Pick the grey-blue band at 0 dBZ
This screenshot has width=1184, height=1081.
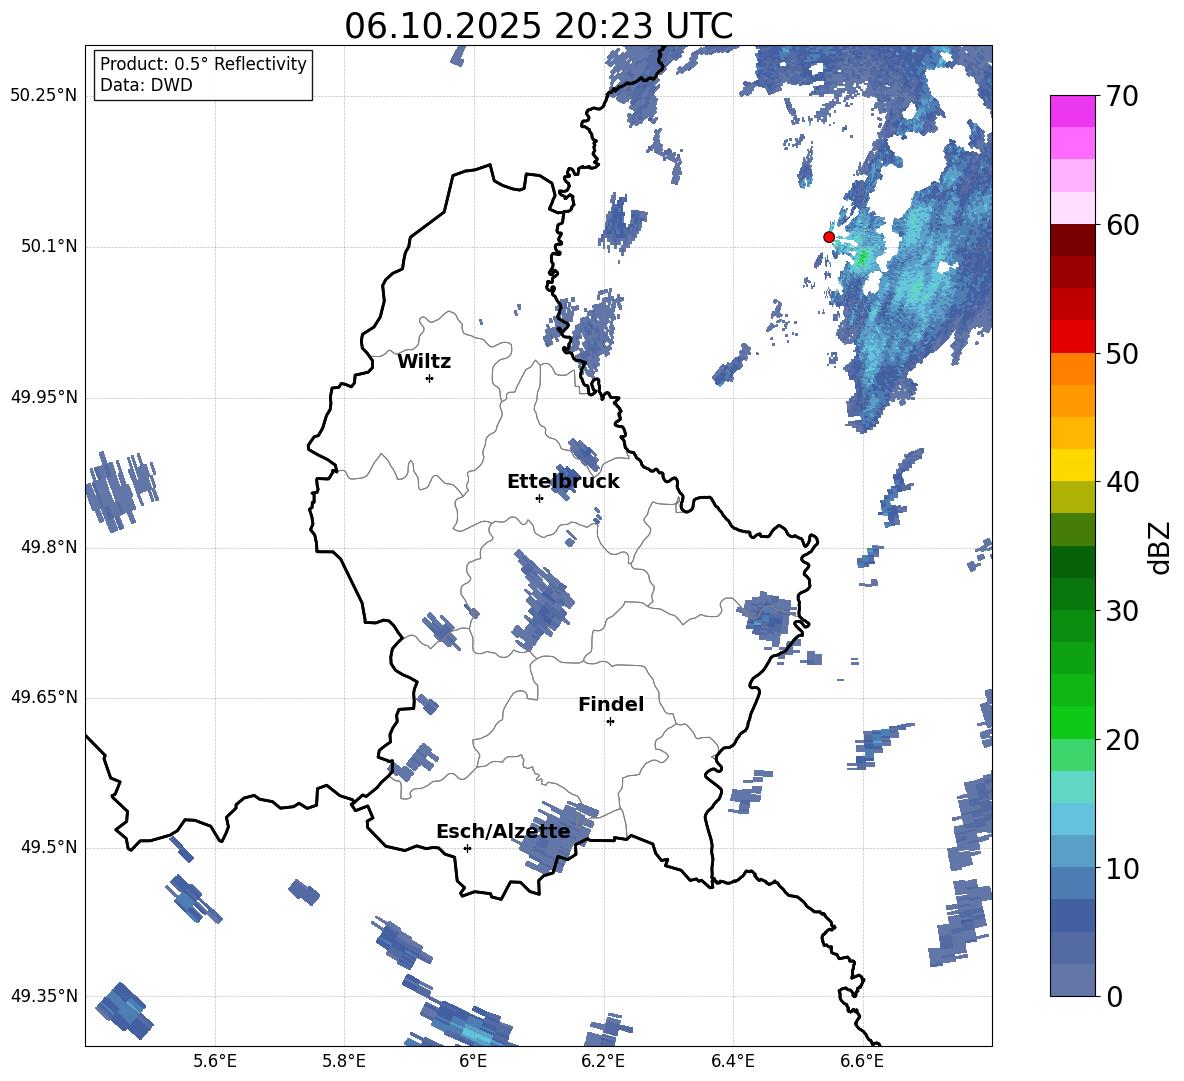point(1072,980)
